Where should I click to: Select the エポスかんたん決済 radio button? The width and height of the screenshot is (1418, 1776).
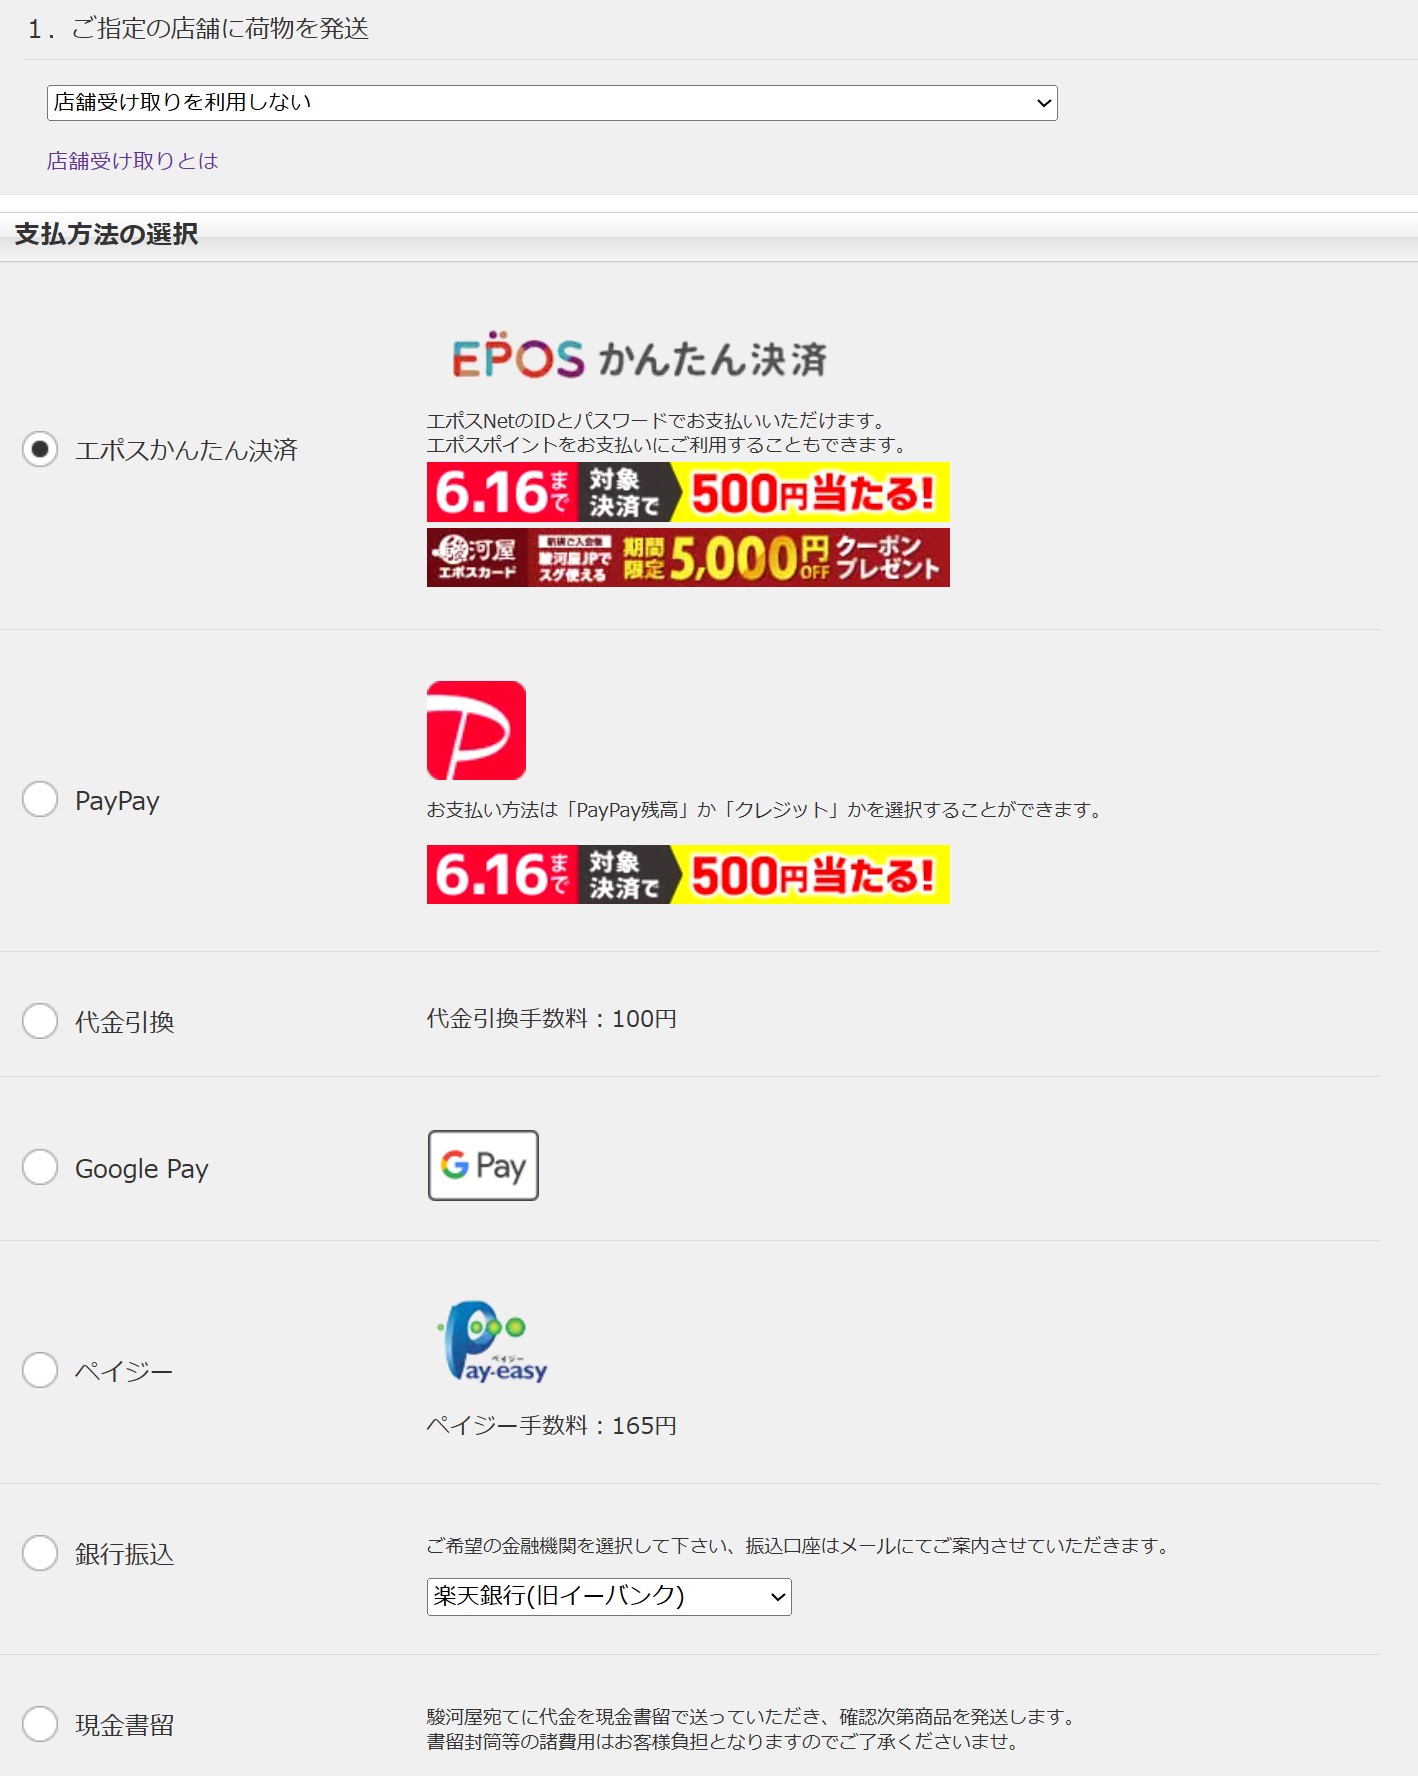click(40, 449)
